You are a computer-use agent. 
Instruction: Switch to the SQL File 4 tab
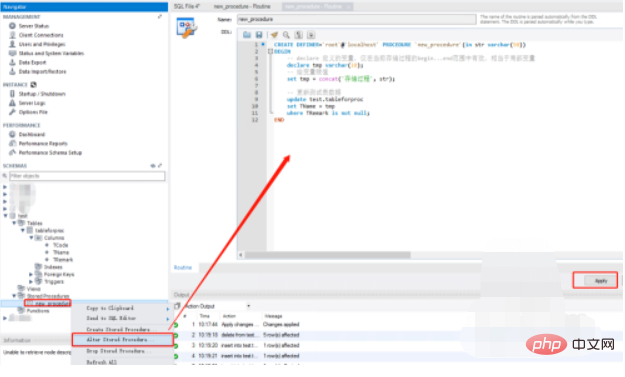pos(187,7)
